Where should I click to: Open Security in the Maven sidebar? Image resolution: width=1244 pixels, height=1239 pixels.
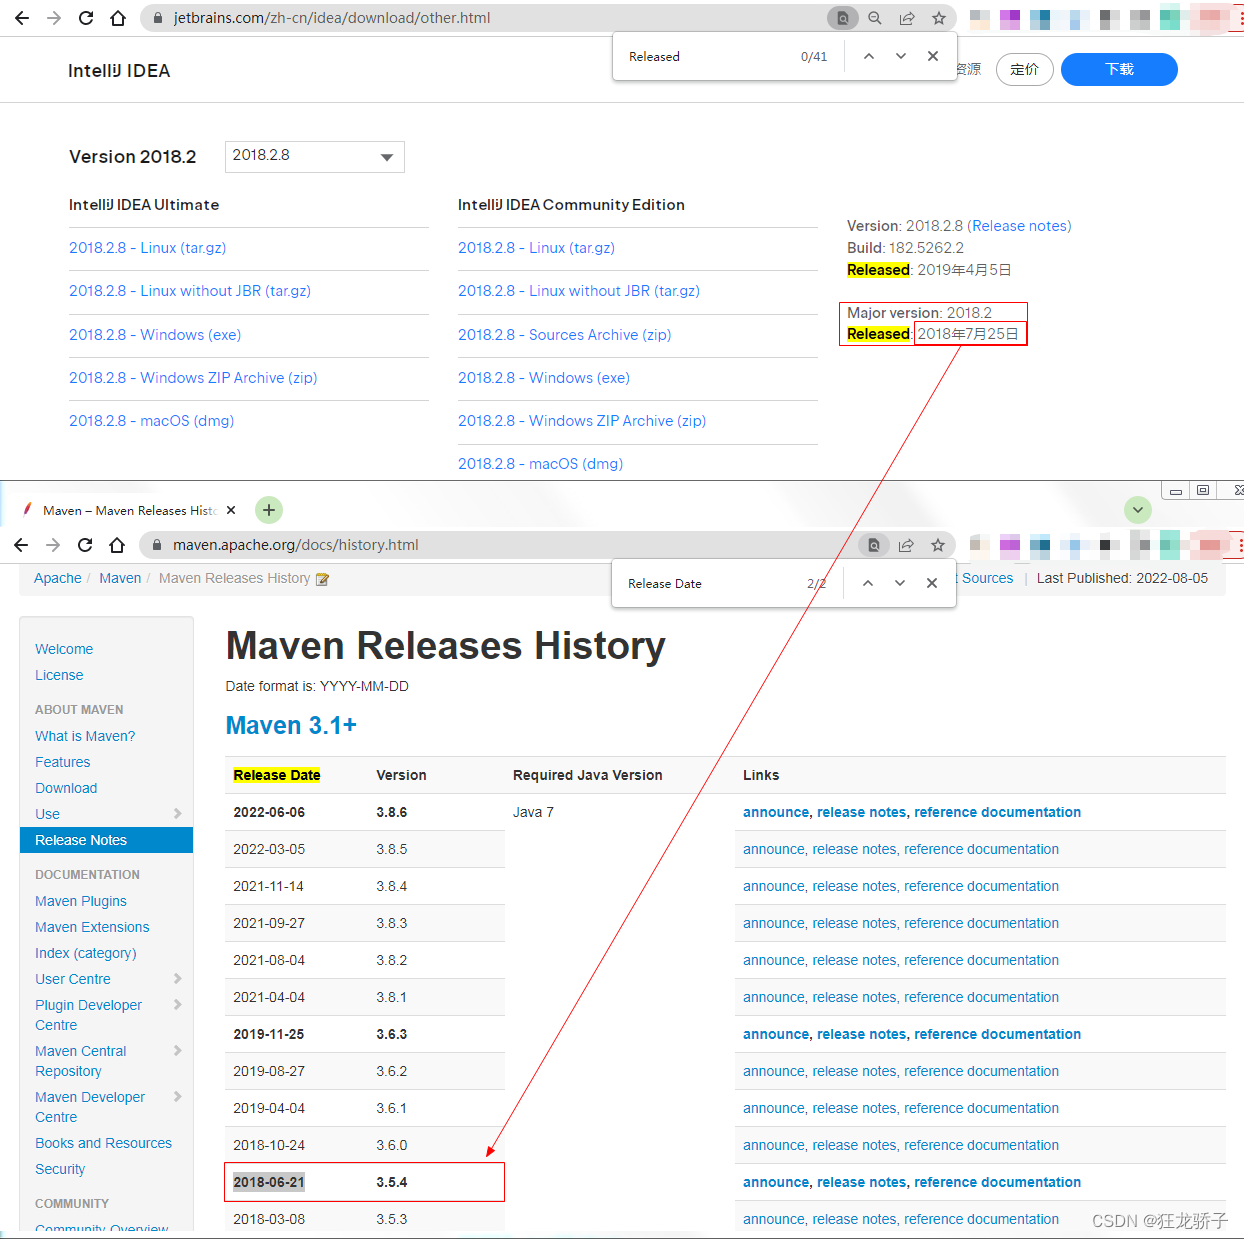tap(60, 1169)
